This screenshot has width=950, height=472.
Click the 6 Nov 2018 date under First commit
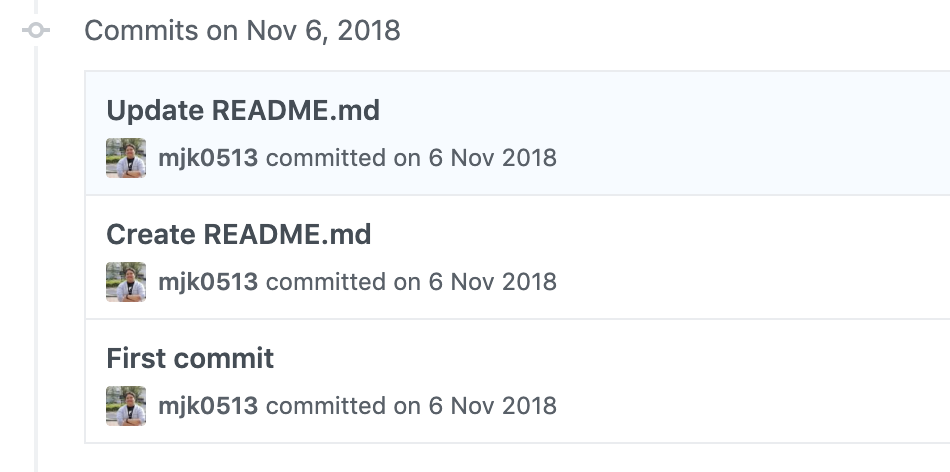(x=493, y=406)
